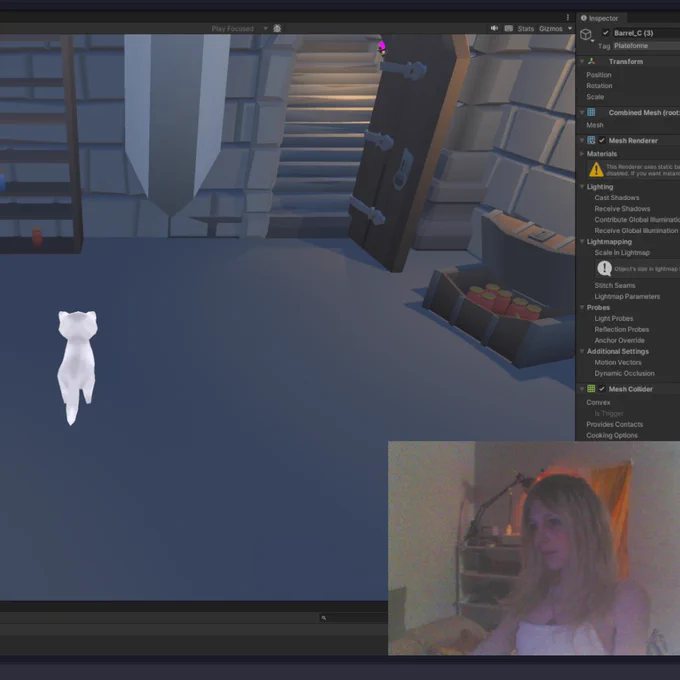Collapse the Combined Mesh component
This screenshot has width=680, height=680.
[582, 112]
